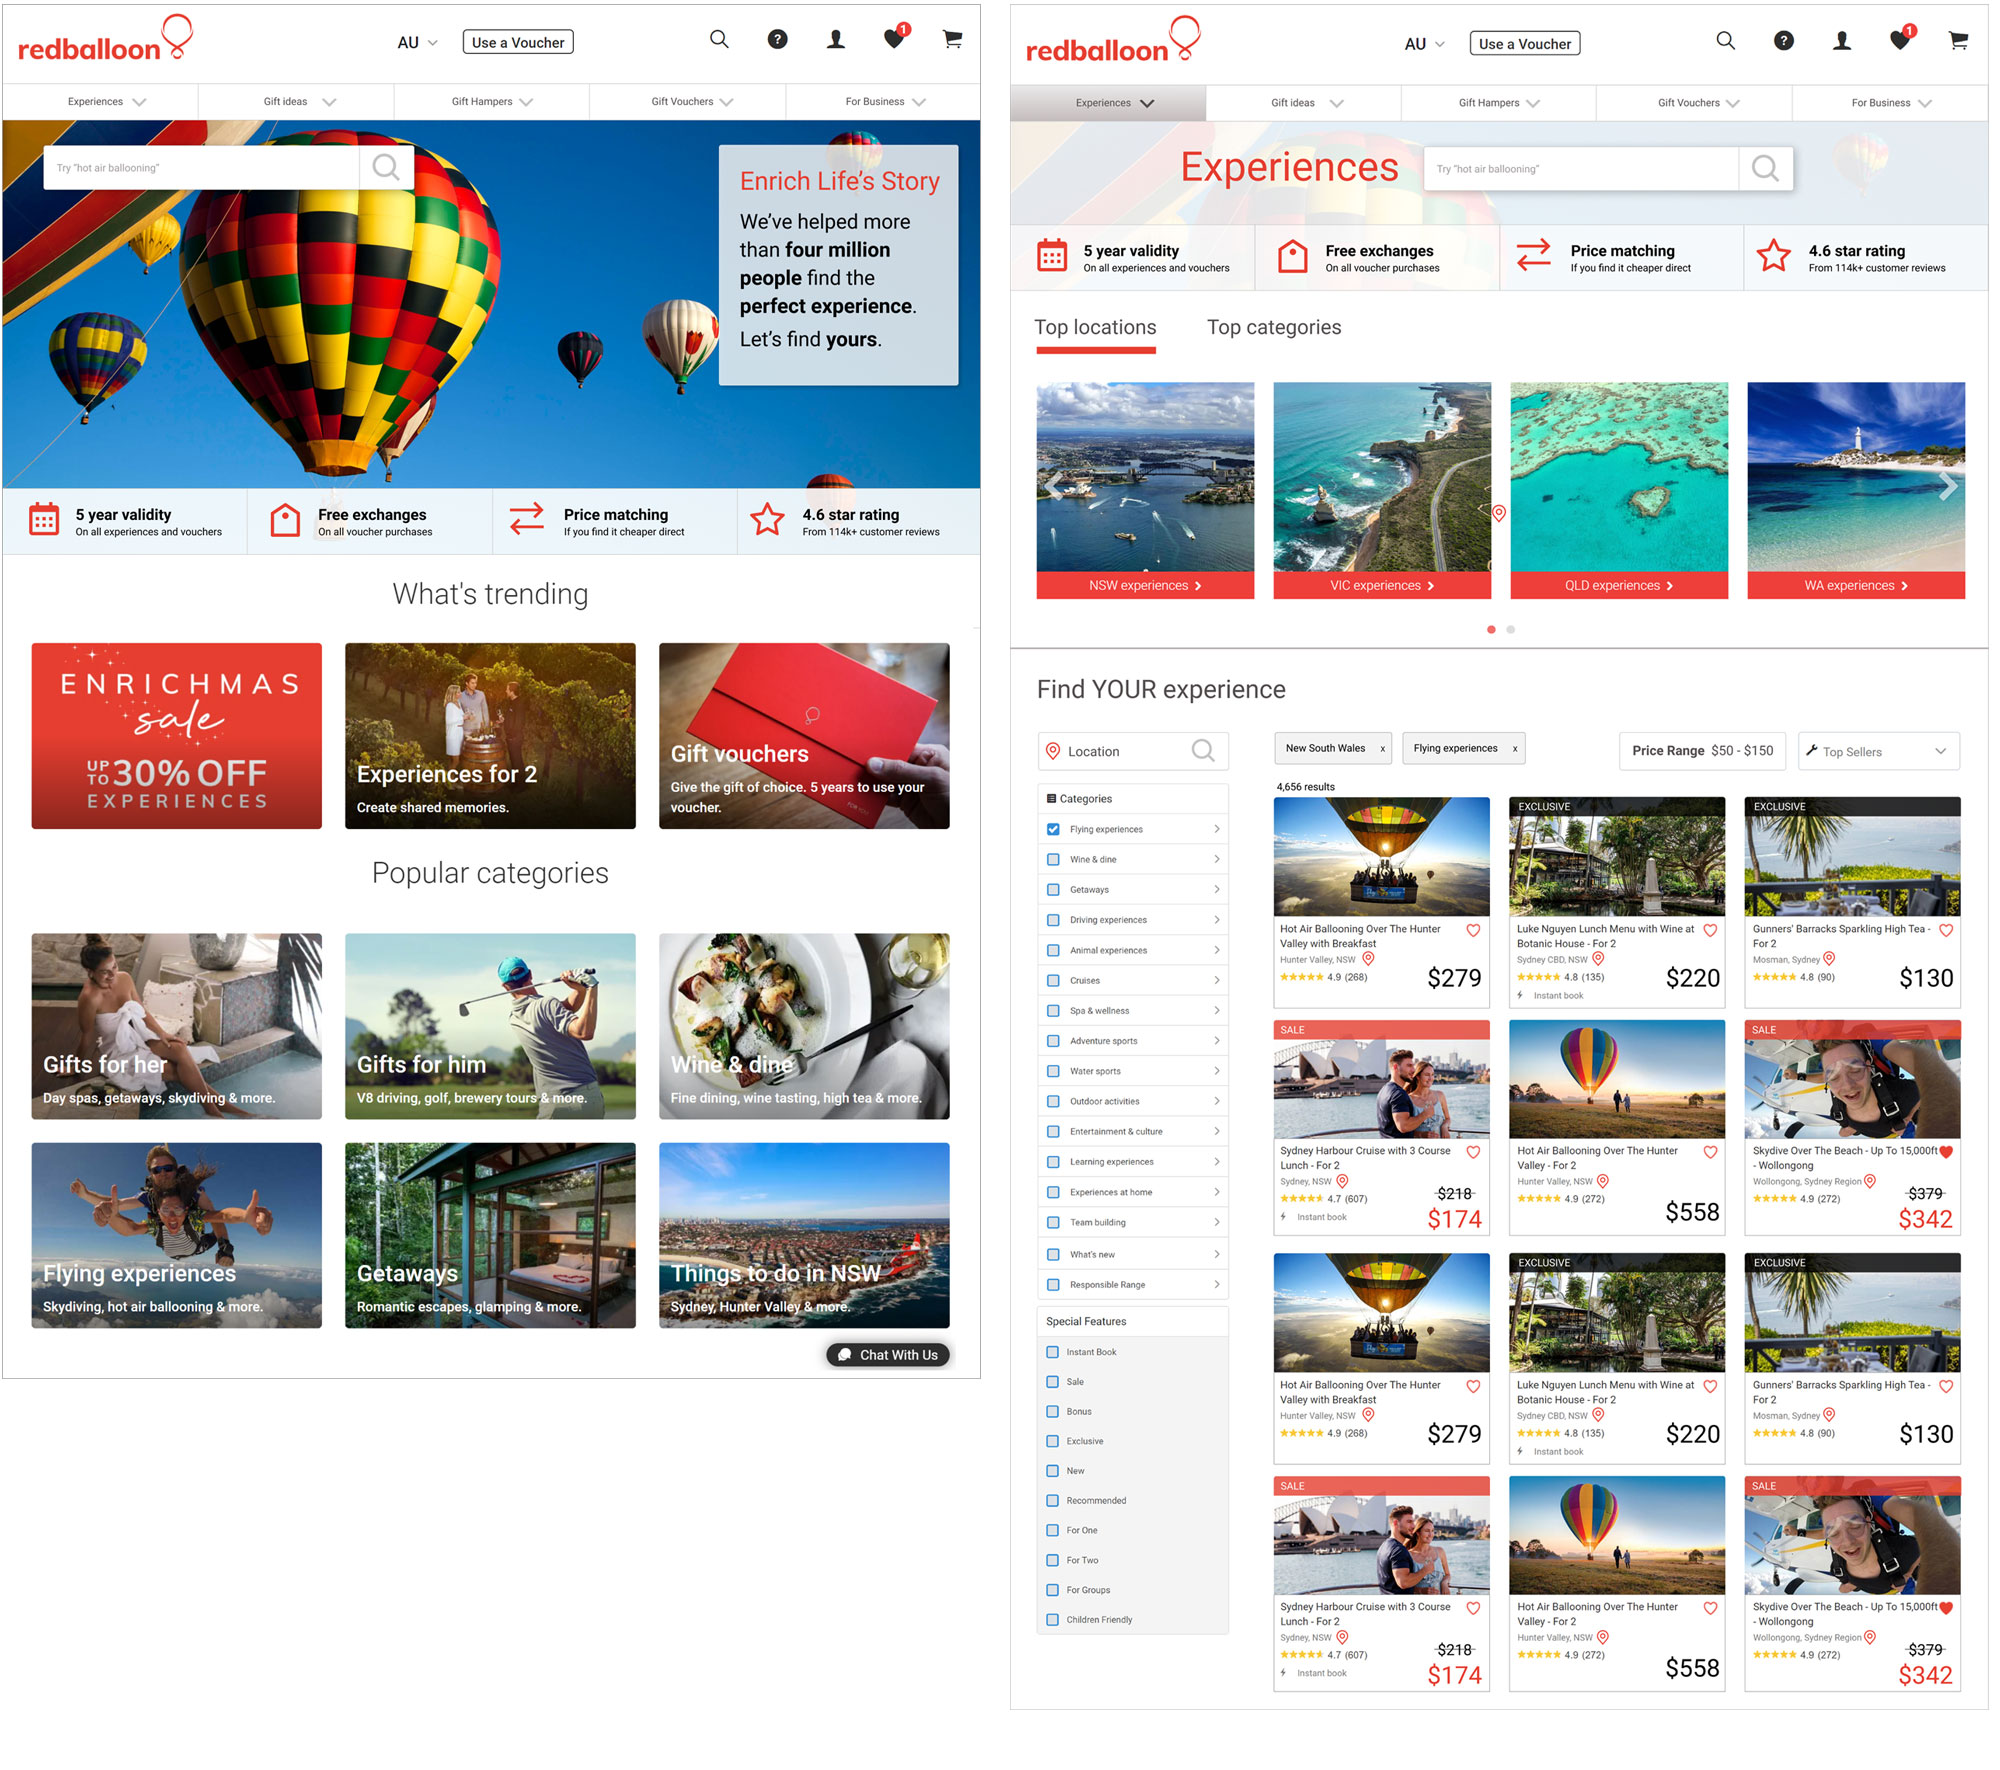
Task: Check Getaways category checkbox
Action: 1053,889
